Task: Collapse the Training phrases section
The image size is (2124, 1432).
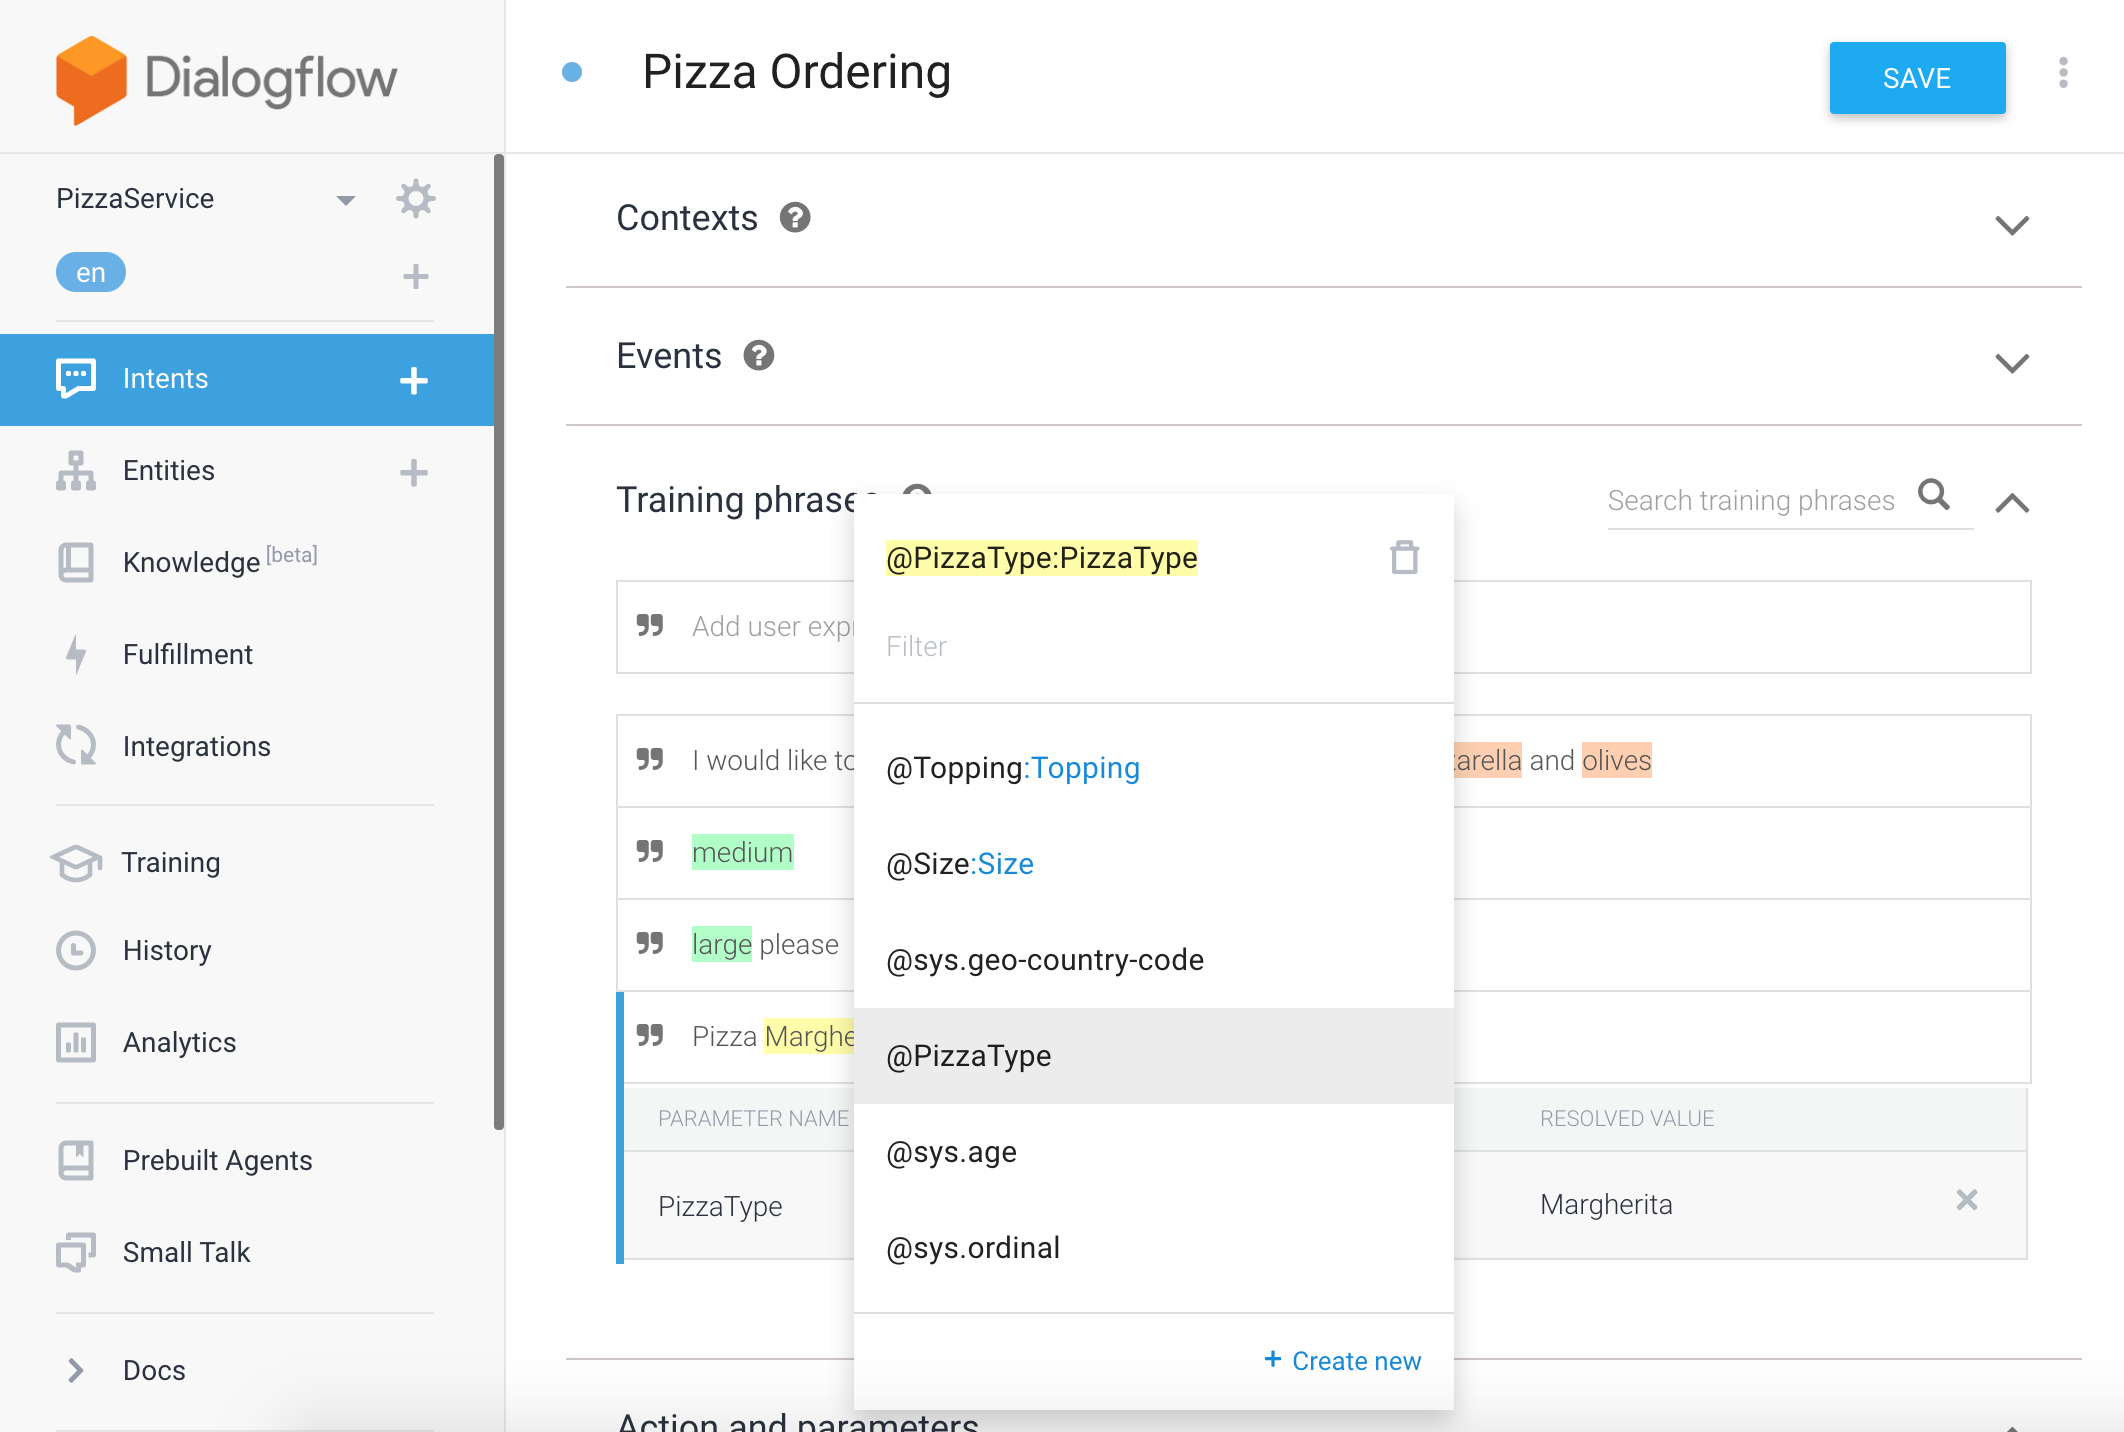Action: coord(2012,502)
